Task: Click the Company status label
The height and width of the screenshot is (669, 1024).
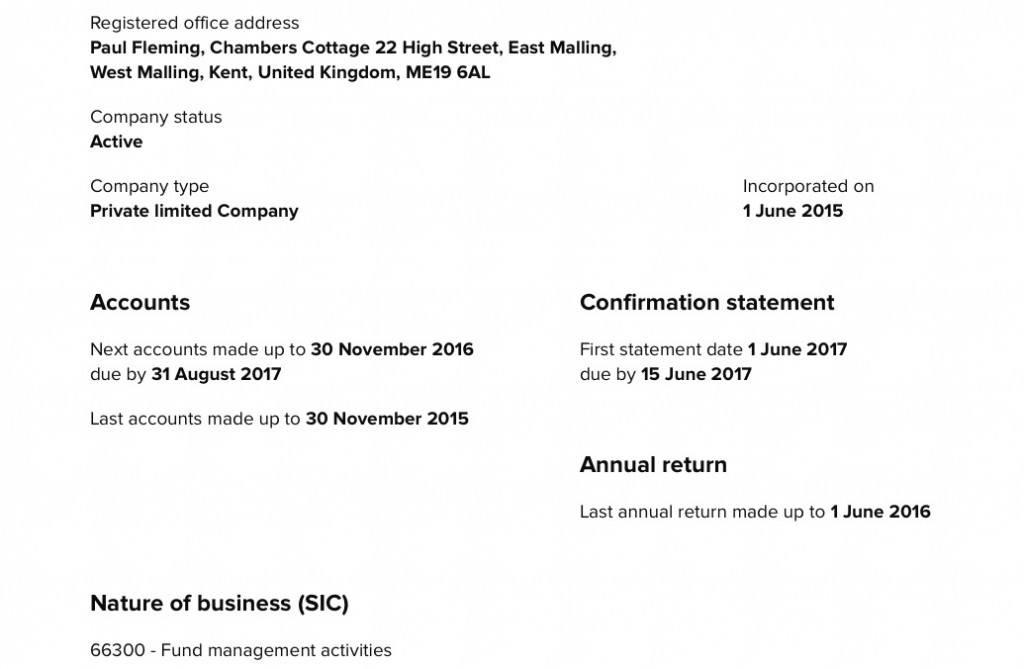Action: pyautogui.click(x=156, y=117)
